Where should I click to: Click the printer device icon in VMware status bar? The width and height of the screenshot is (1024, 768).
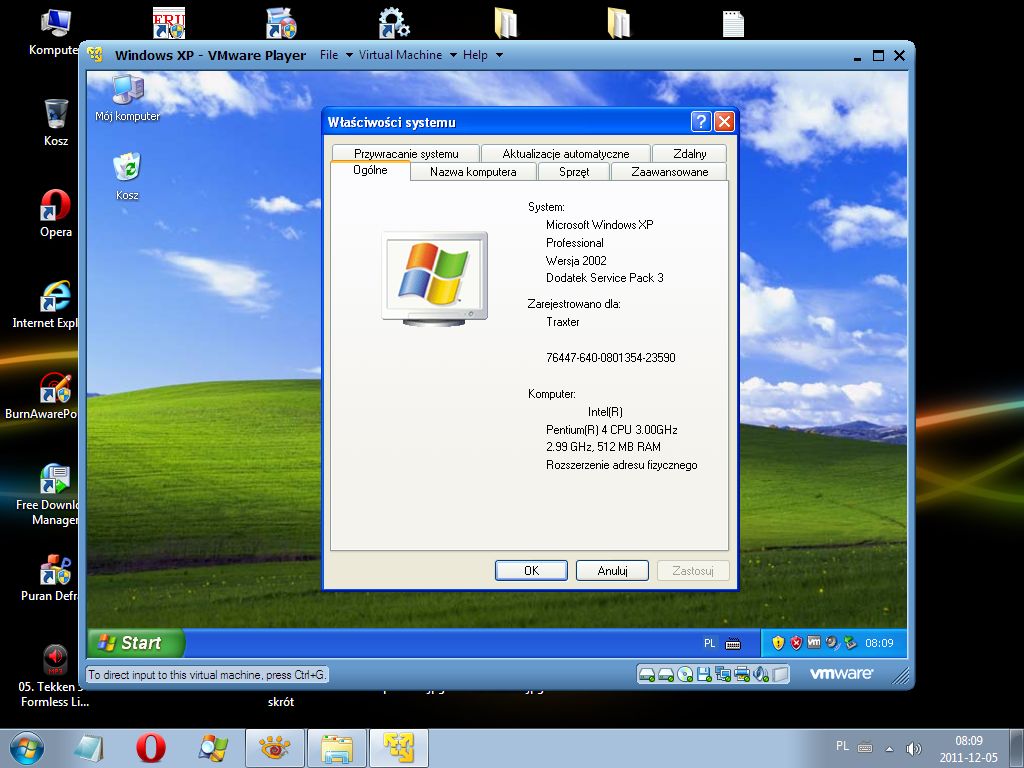[x=742, y=675]
